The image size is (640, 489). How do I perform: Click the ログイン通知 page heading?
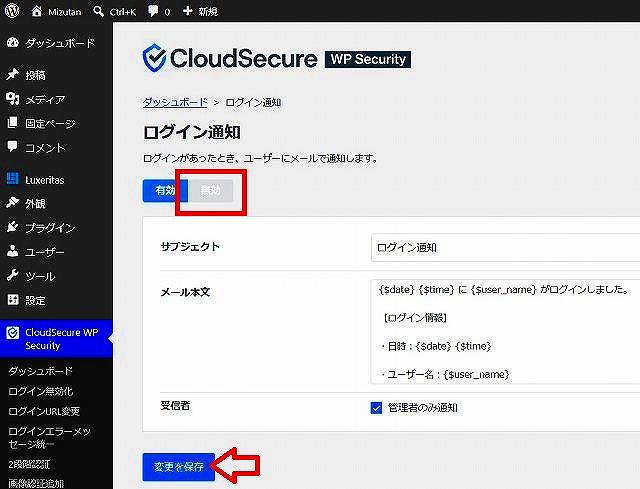pyautogui.click(x=191, y=132)
